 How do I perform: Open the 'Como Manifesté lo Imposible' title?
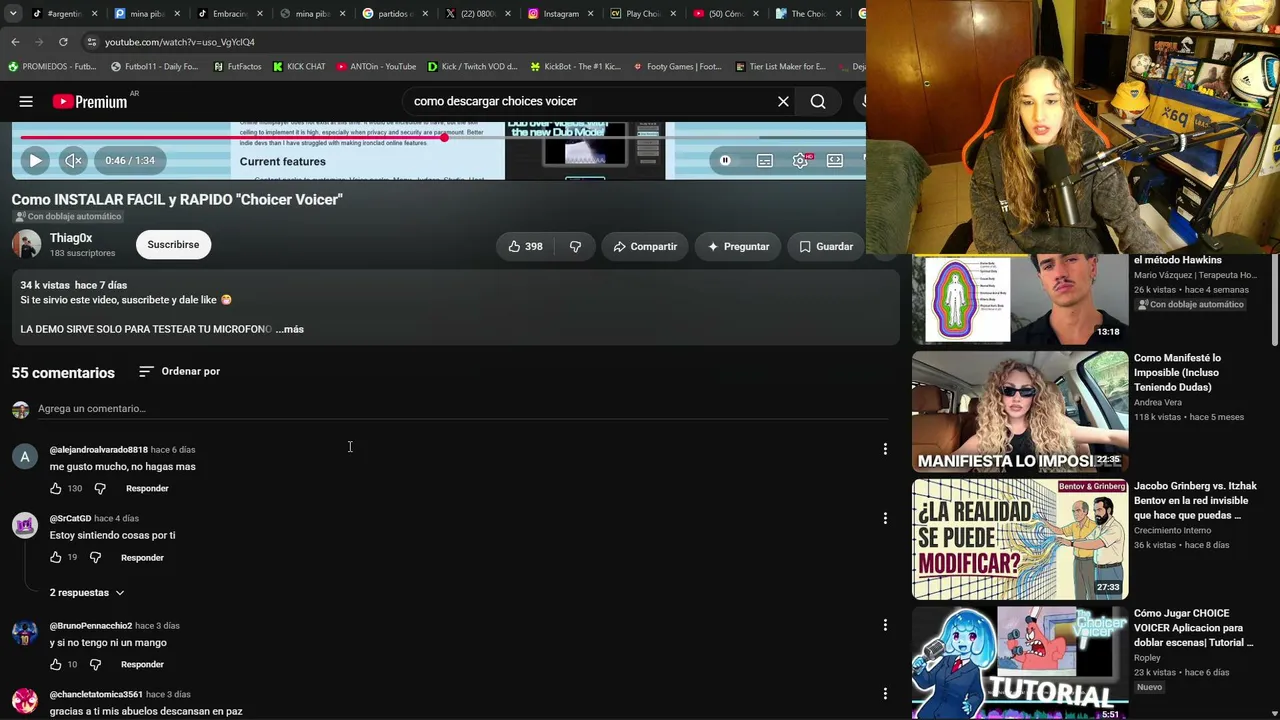[1178, 372]
